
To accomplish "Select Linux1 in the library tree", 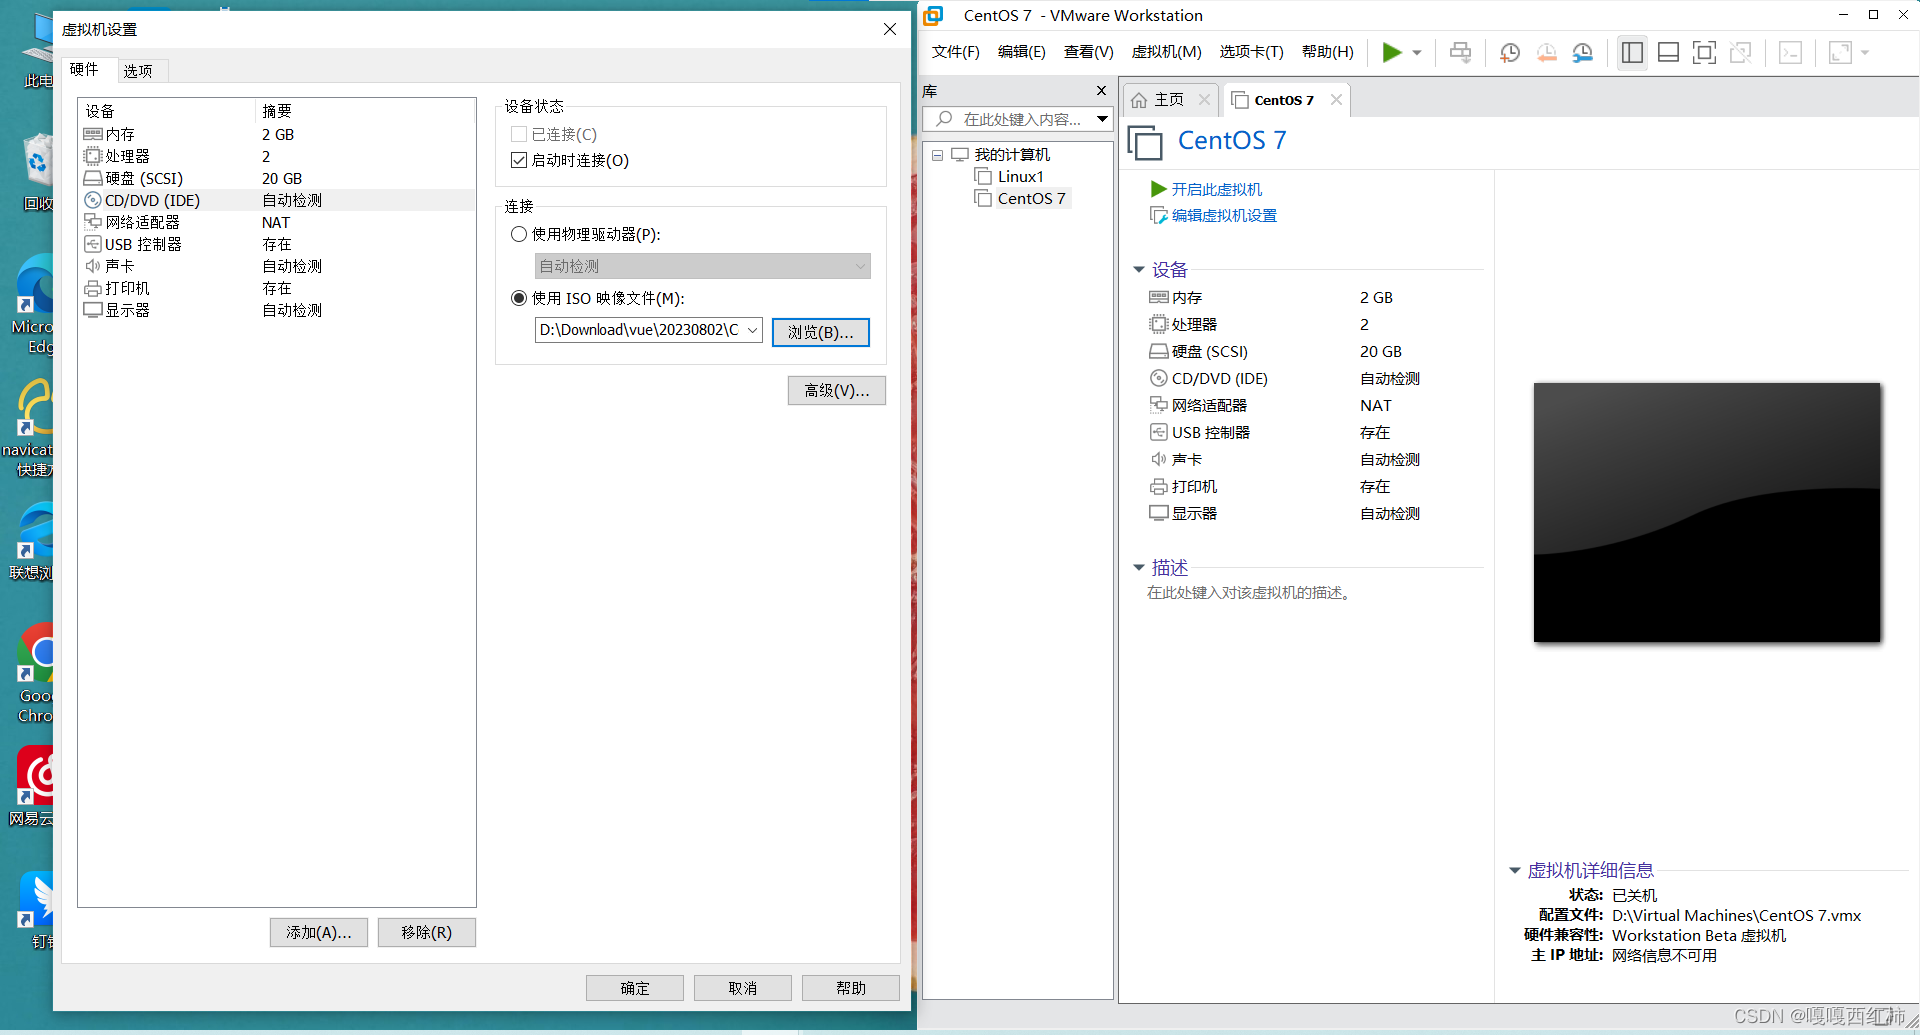I will [x=1020, y=176].
